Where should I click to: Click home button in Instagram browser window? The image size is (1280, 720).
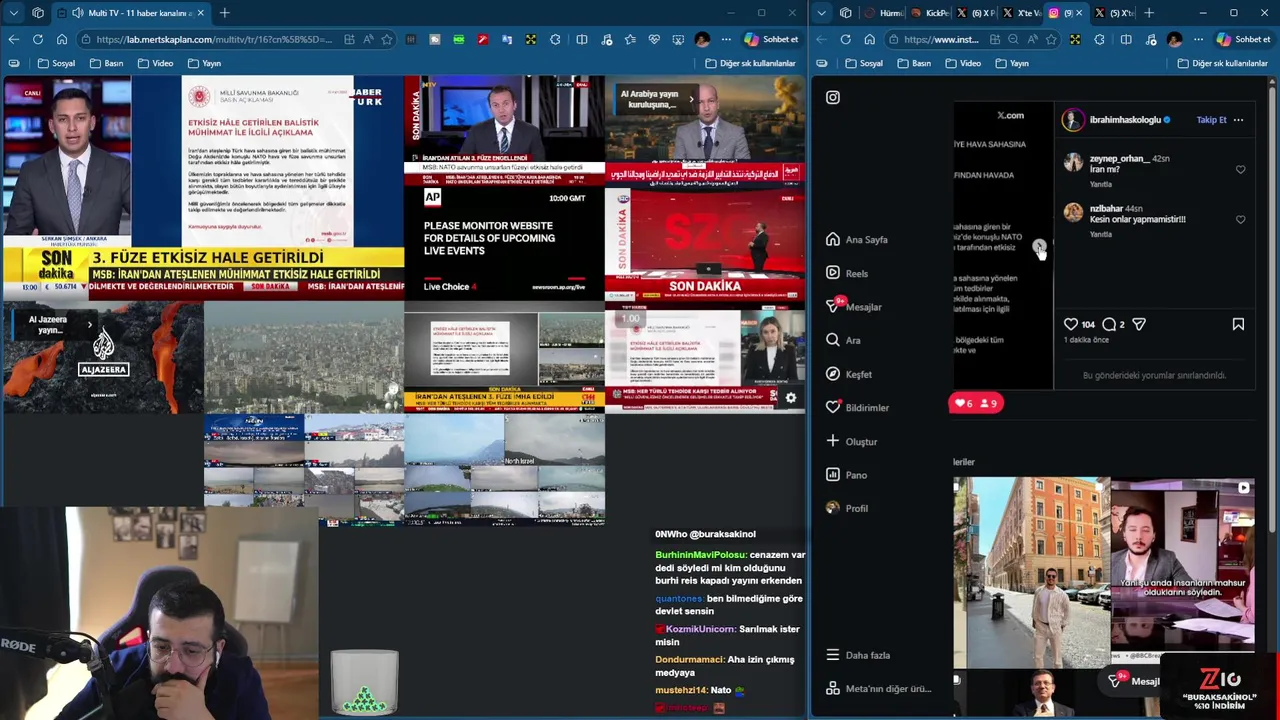869,39
